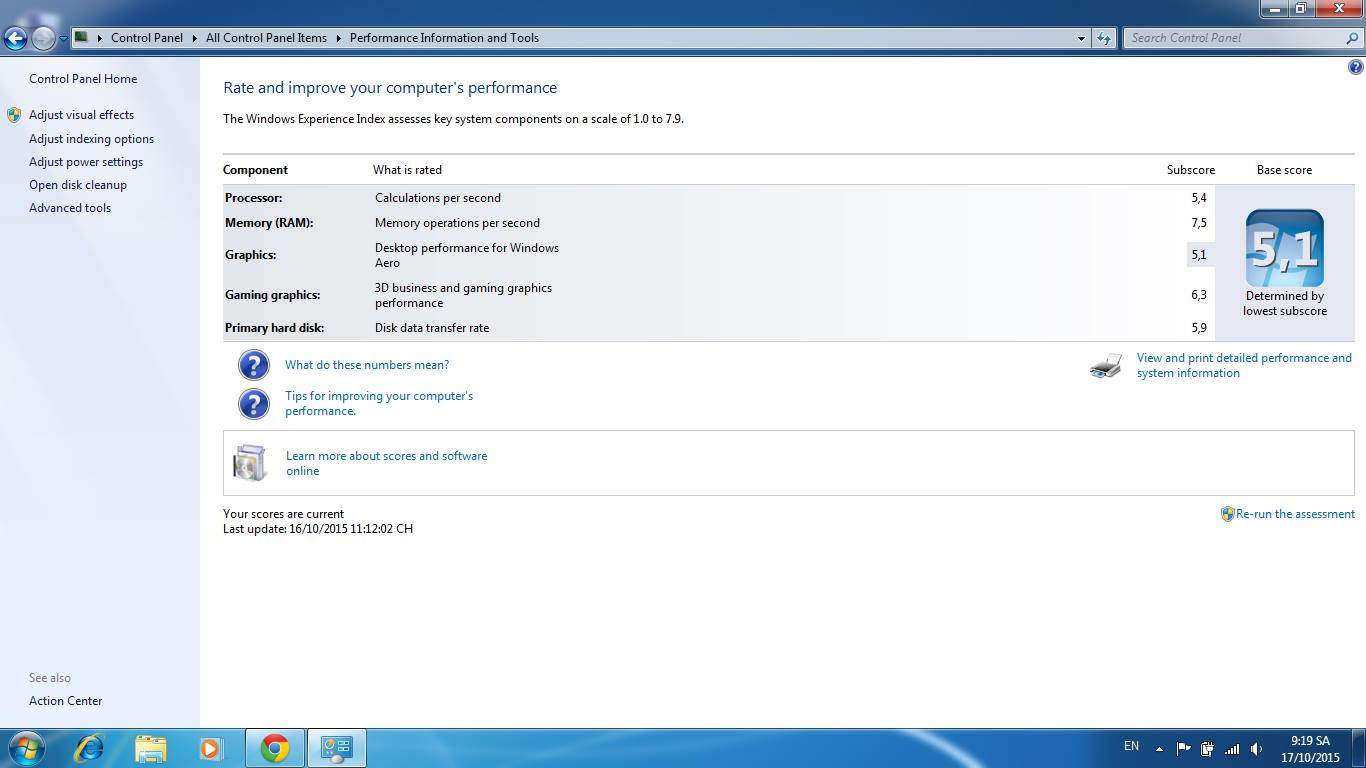Click the shield icon beside Re-run the assessment
The height and width of the screenshot is (768, 1366).
point(1227,514)
